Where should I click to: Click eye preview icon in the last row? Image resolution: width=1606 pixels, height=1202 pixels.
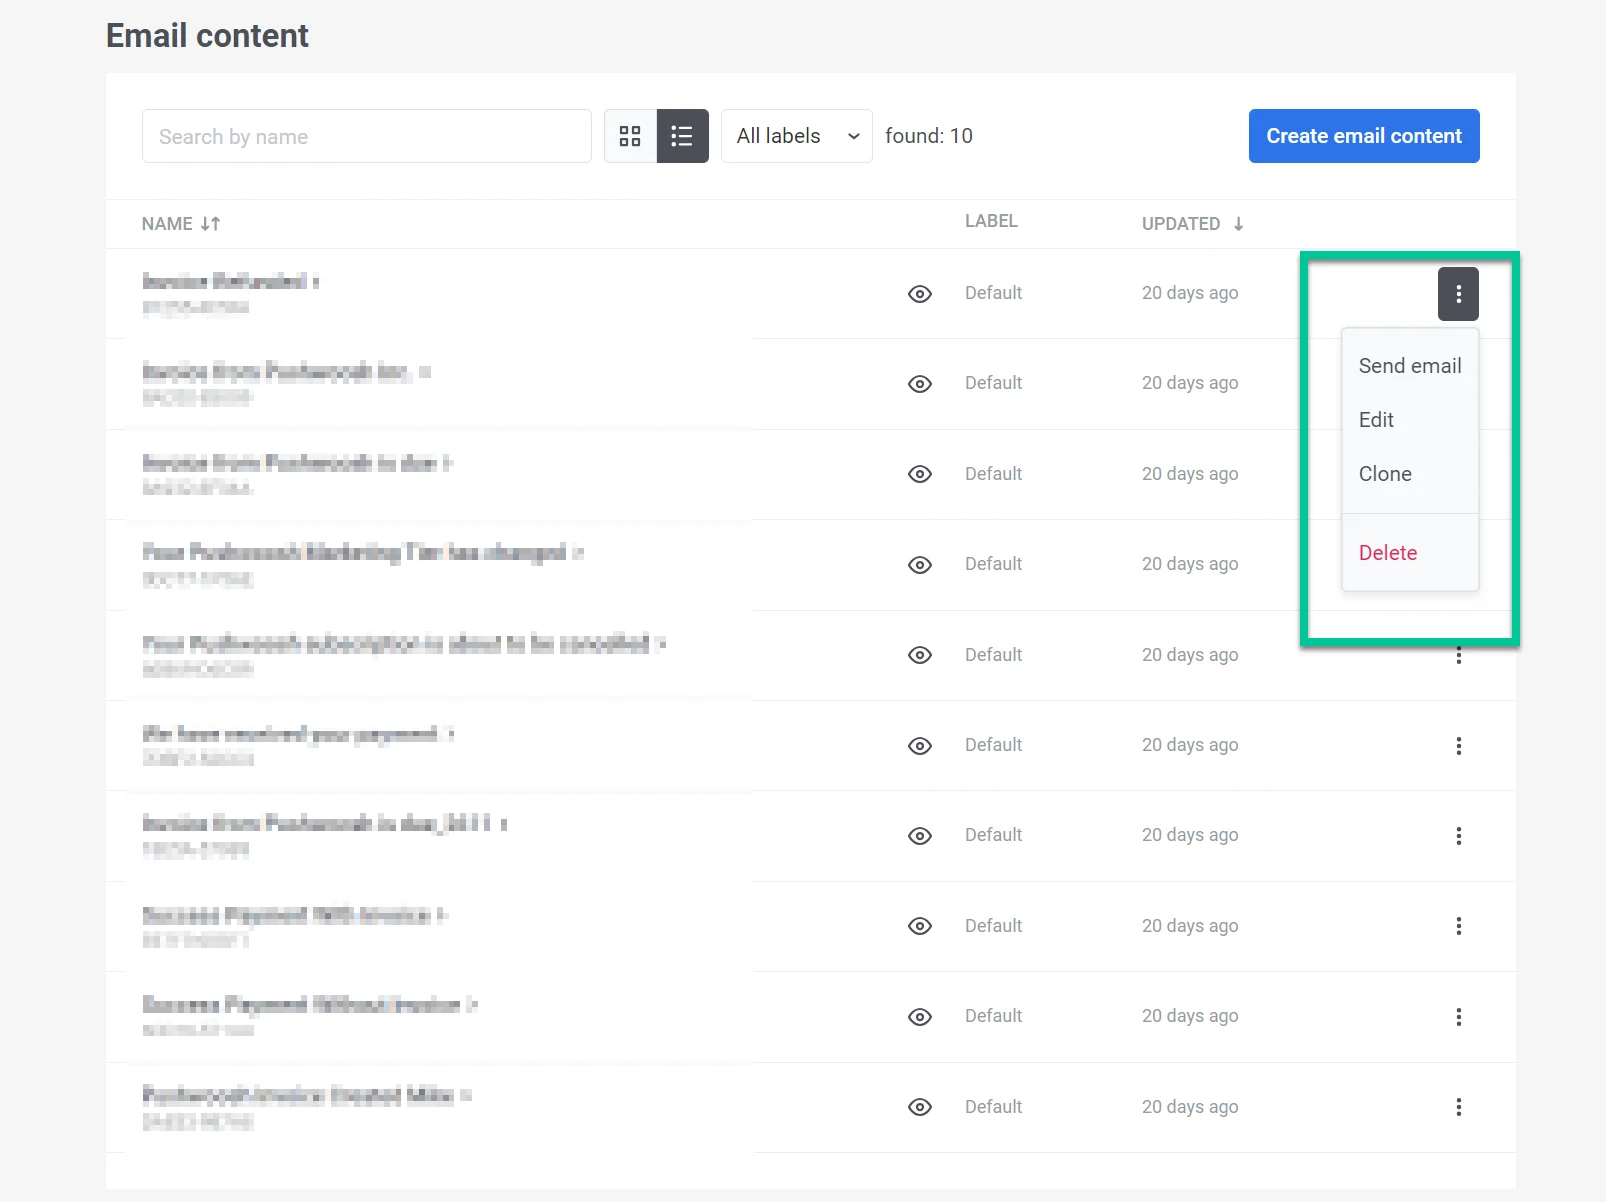pos(920,1107)
